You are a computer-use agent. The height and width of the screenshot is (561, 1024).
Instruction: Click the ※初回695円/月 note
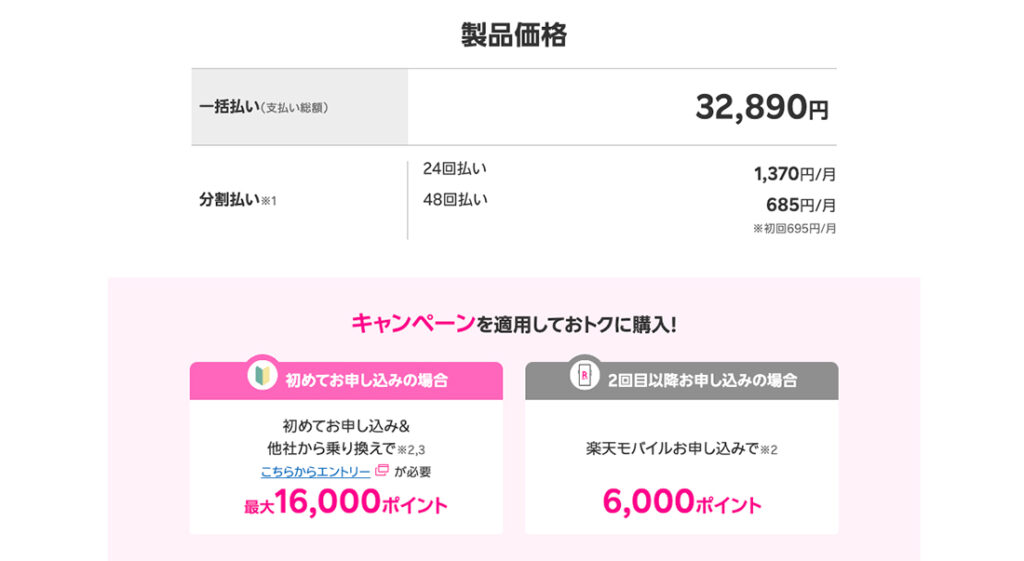click(x=794, y=229)
